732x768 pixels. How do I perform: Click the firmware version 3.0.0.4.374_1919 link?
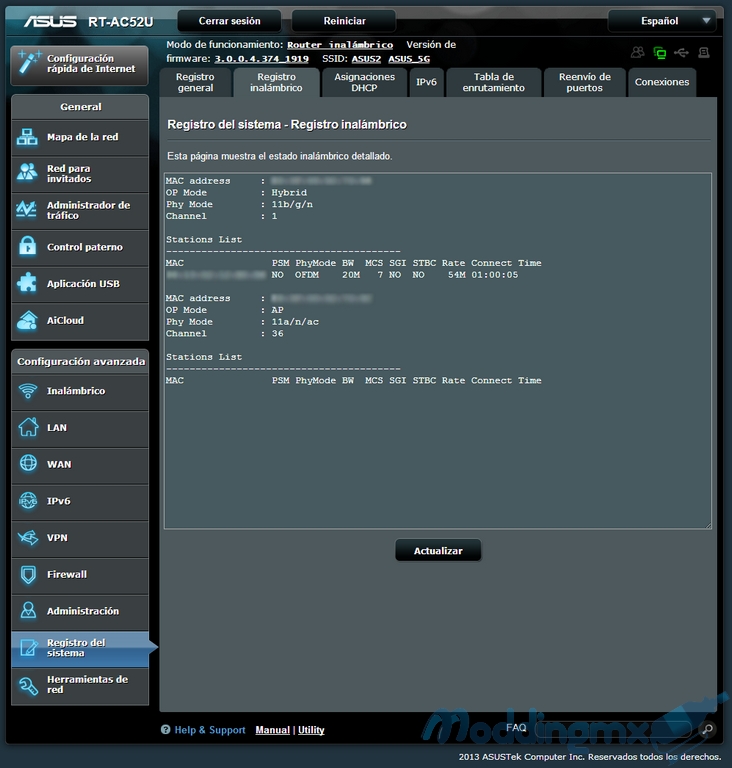262,59
